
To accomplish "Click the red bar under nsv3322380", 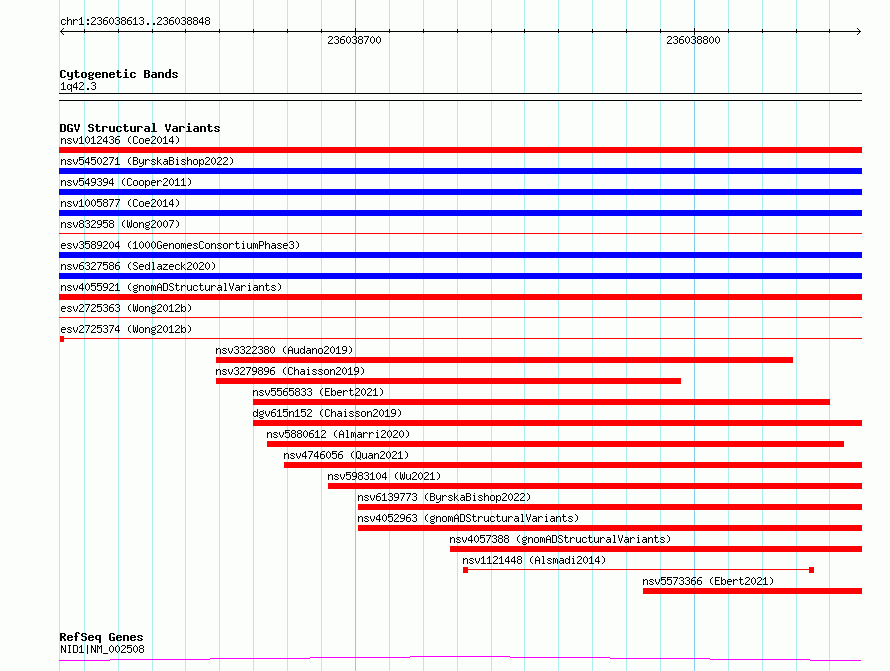I will [504, 360].
